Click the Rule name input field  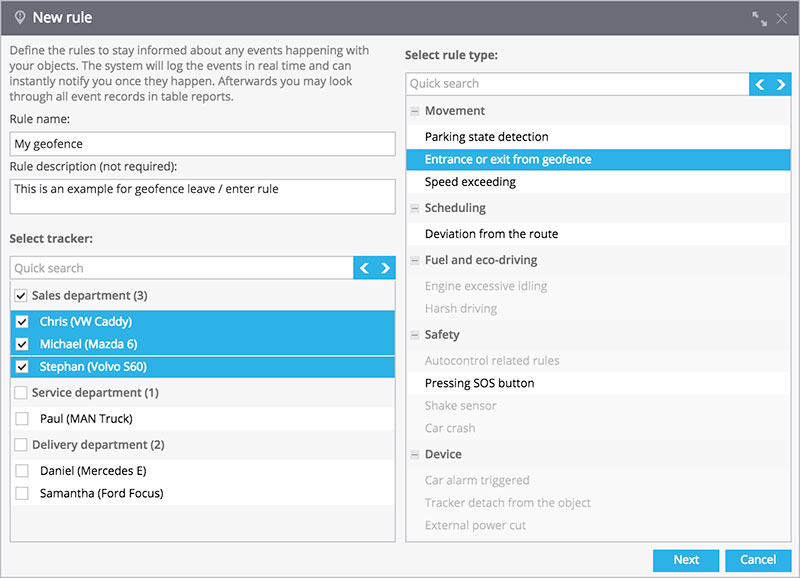[x=203, y=144]
